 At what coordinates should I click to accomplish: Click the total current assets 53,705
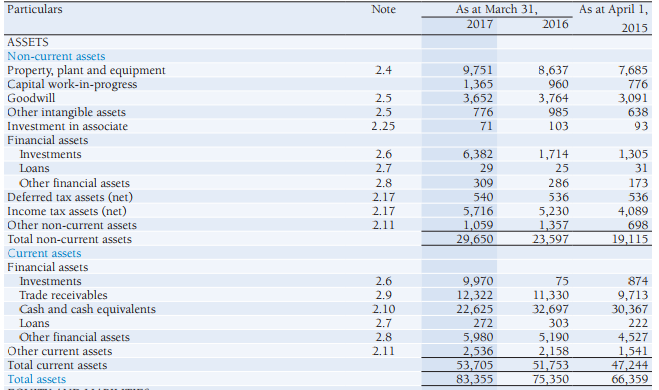(475, 365)
